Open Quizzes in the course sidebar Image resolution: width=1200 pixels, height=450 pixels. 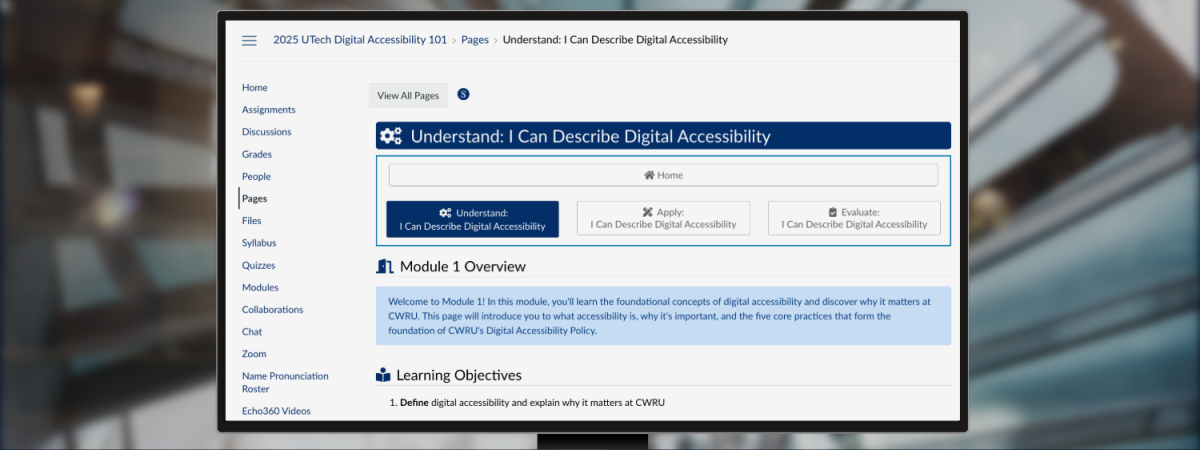[x=258, y=265]
